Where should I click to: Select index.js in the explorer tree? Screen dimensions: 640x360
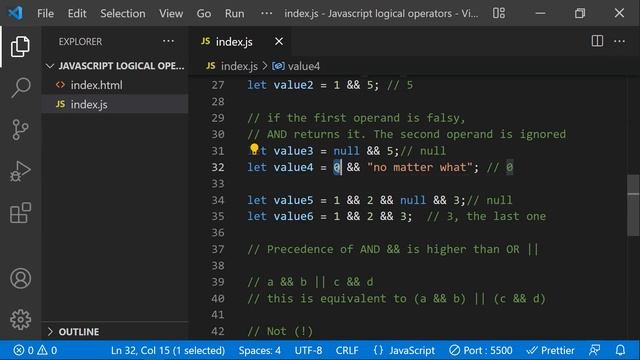tap(115, 104)
